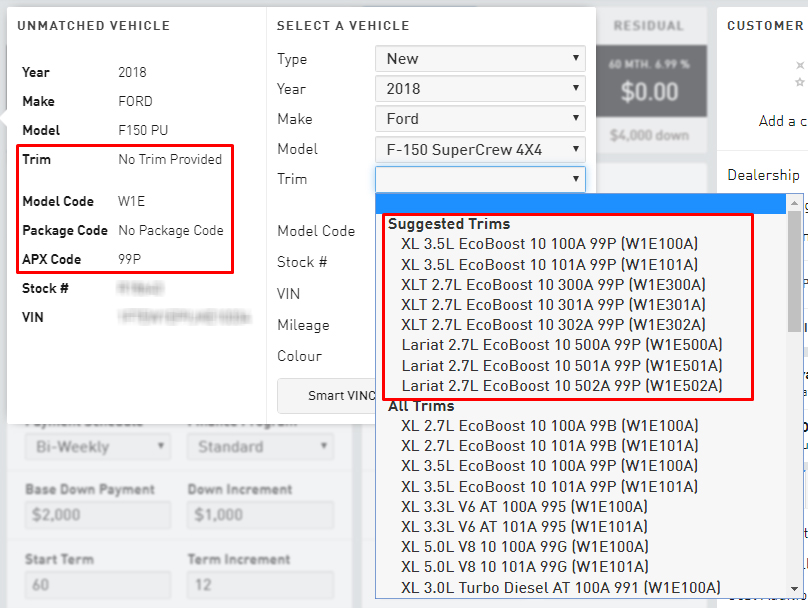Click the Dealership label in customer panel
Viewport: 808px width, 608px height.
pyautogui.click(x=763, y=175)
